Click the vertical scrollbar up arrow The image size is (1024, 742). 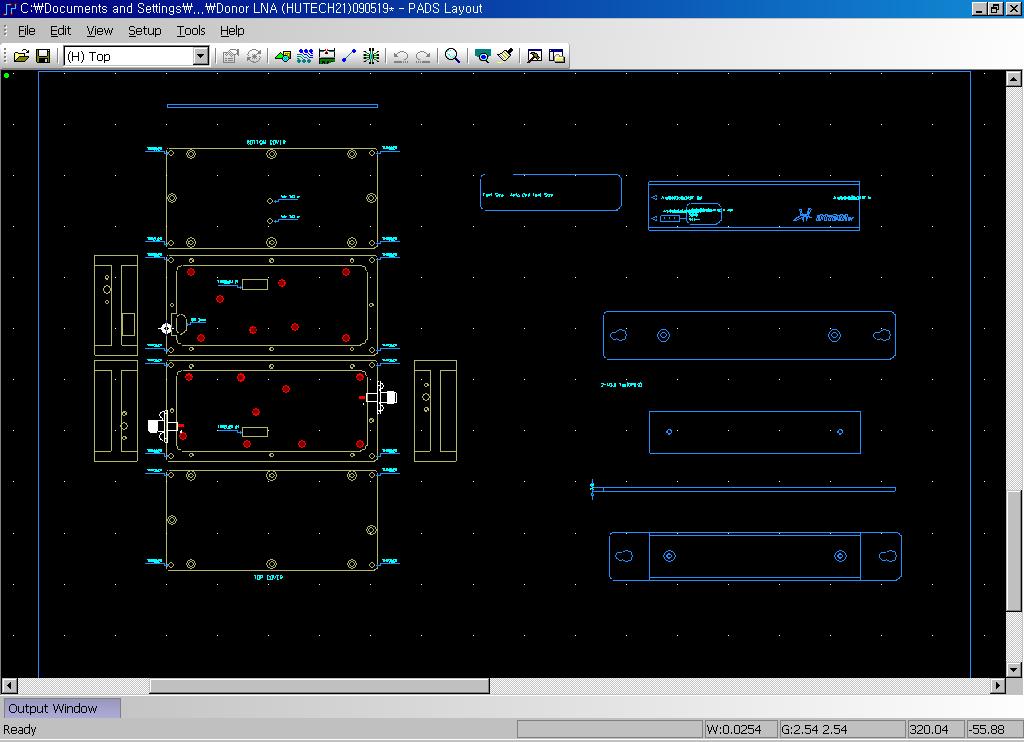click(x=1014, y=78)
